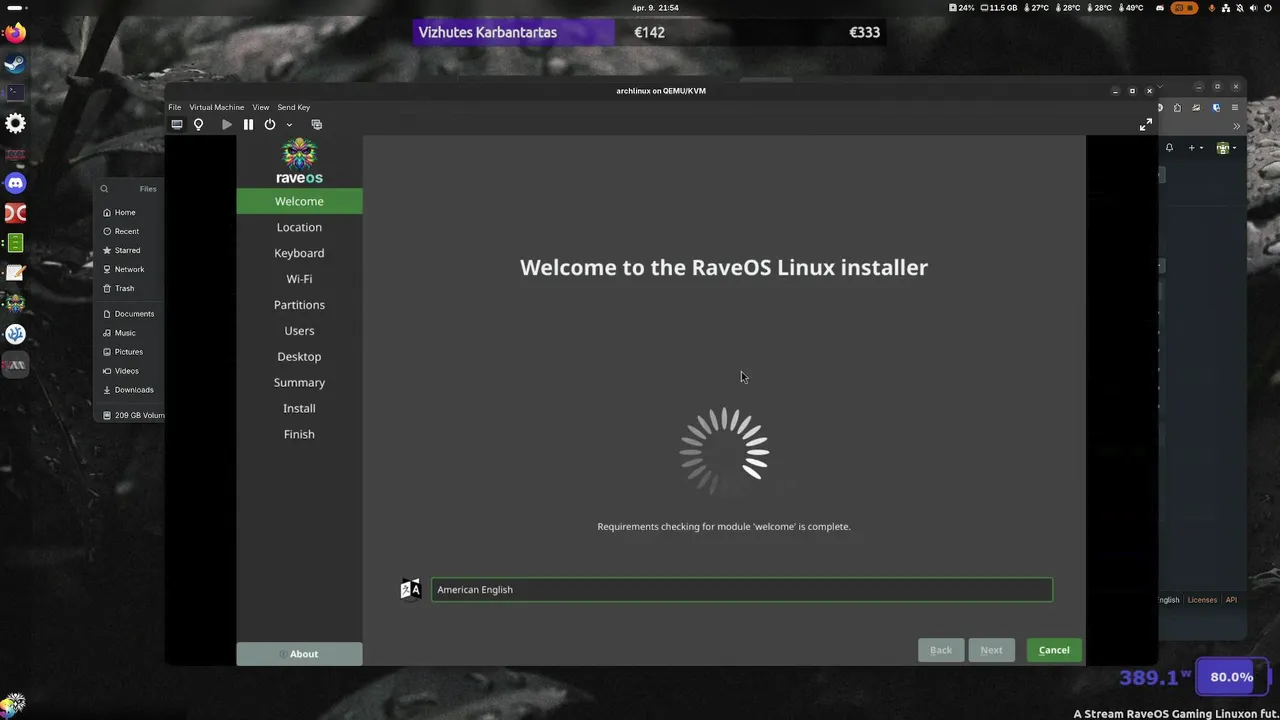Open Recent in the Files window

[126, 231]
